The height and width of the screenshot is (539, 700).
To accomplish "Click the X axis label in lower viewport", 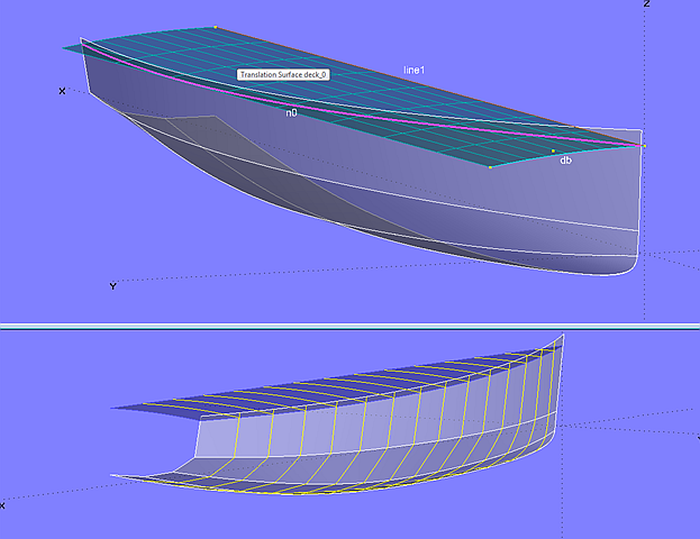I will pos(3,506).
